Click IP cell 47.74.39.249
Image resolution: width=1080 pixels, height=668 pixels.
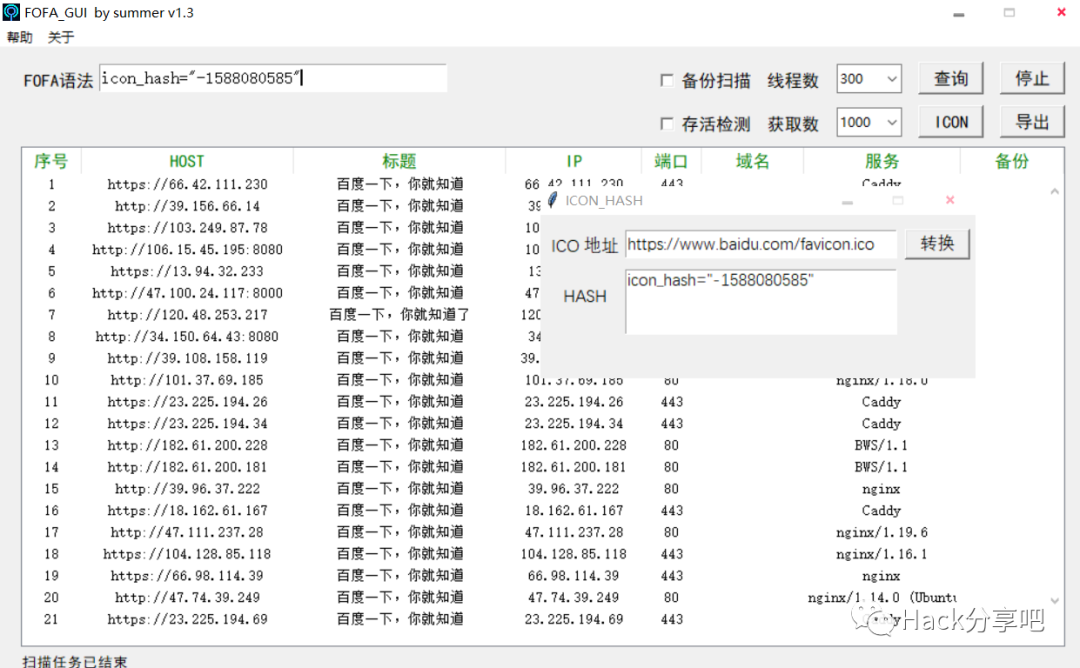pyautogui.click(x=574, y=598)
